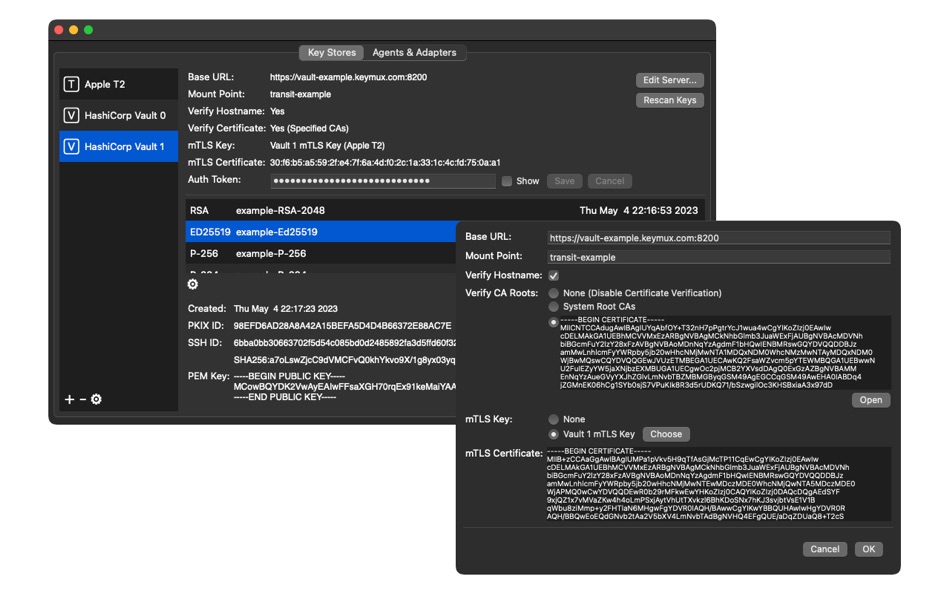
Task: Click the main window's vault-example.keymux.com Base URL value
Action: pos(348,77)
